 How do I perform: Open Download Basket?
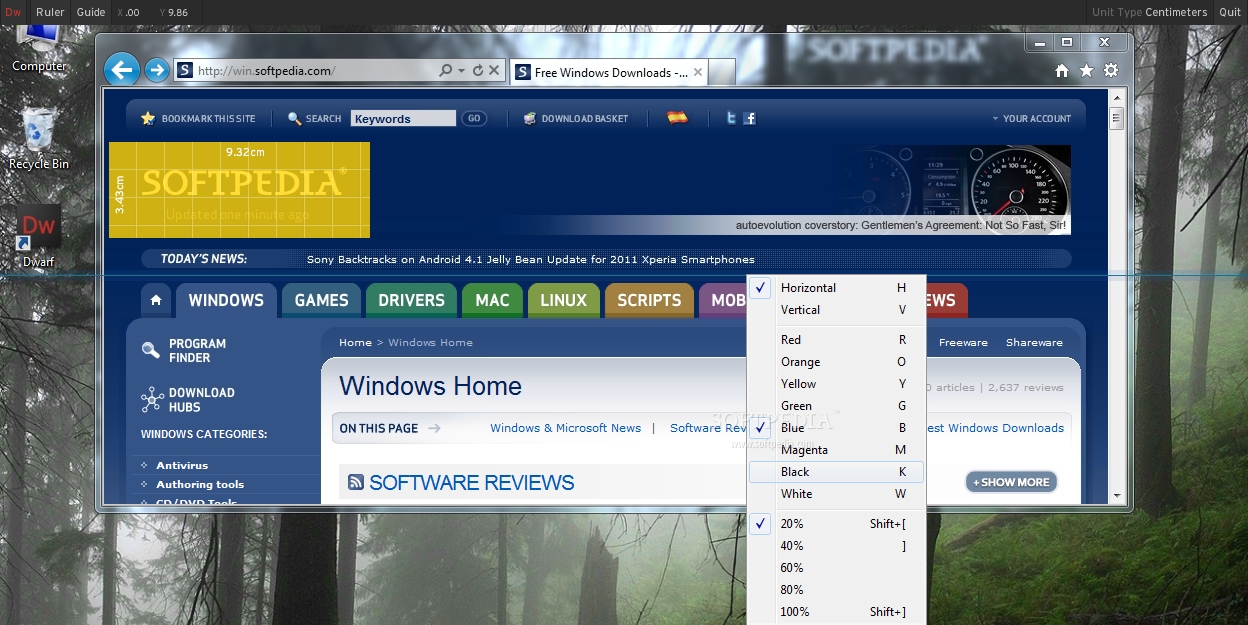tap(576, 118)
